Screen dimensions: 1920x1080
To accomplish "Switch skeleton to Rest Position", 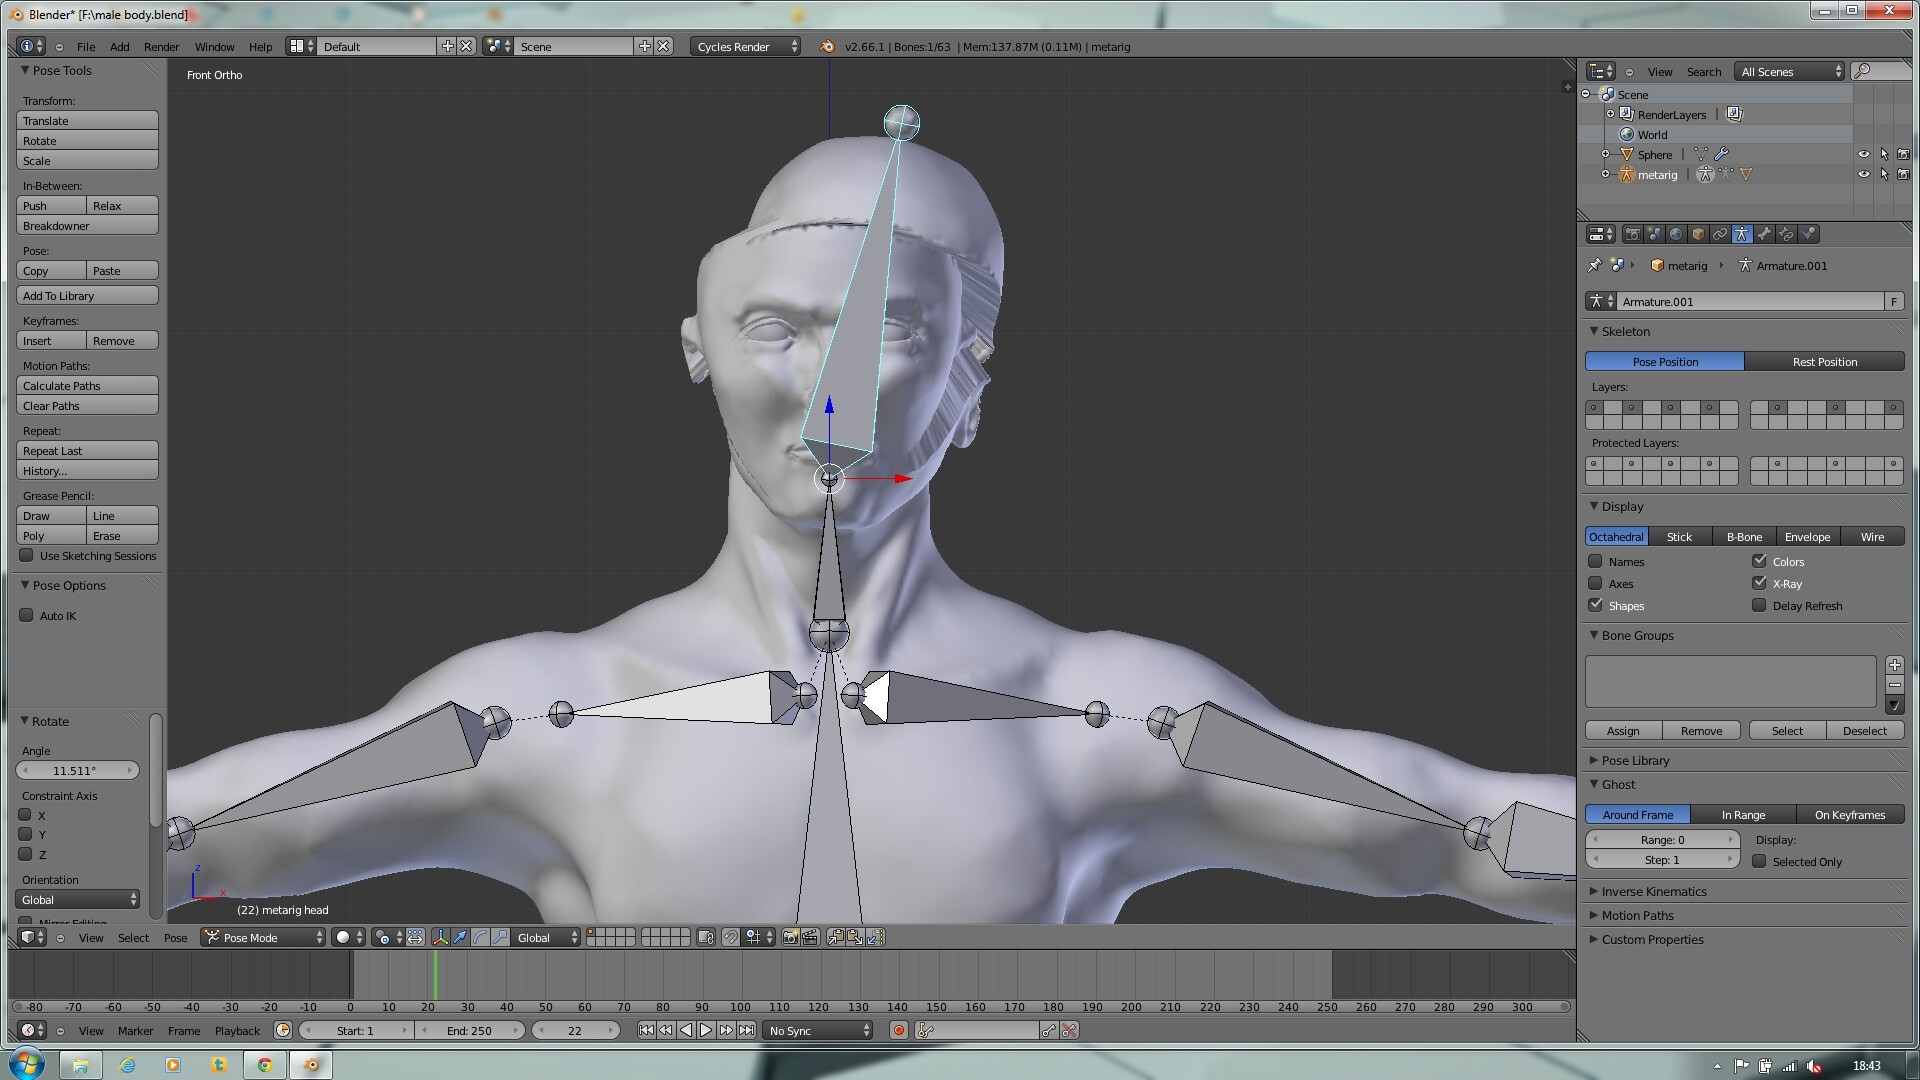I will [1824, 361].
